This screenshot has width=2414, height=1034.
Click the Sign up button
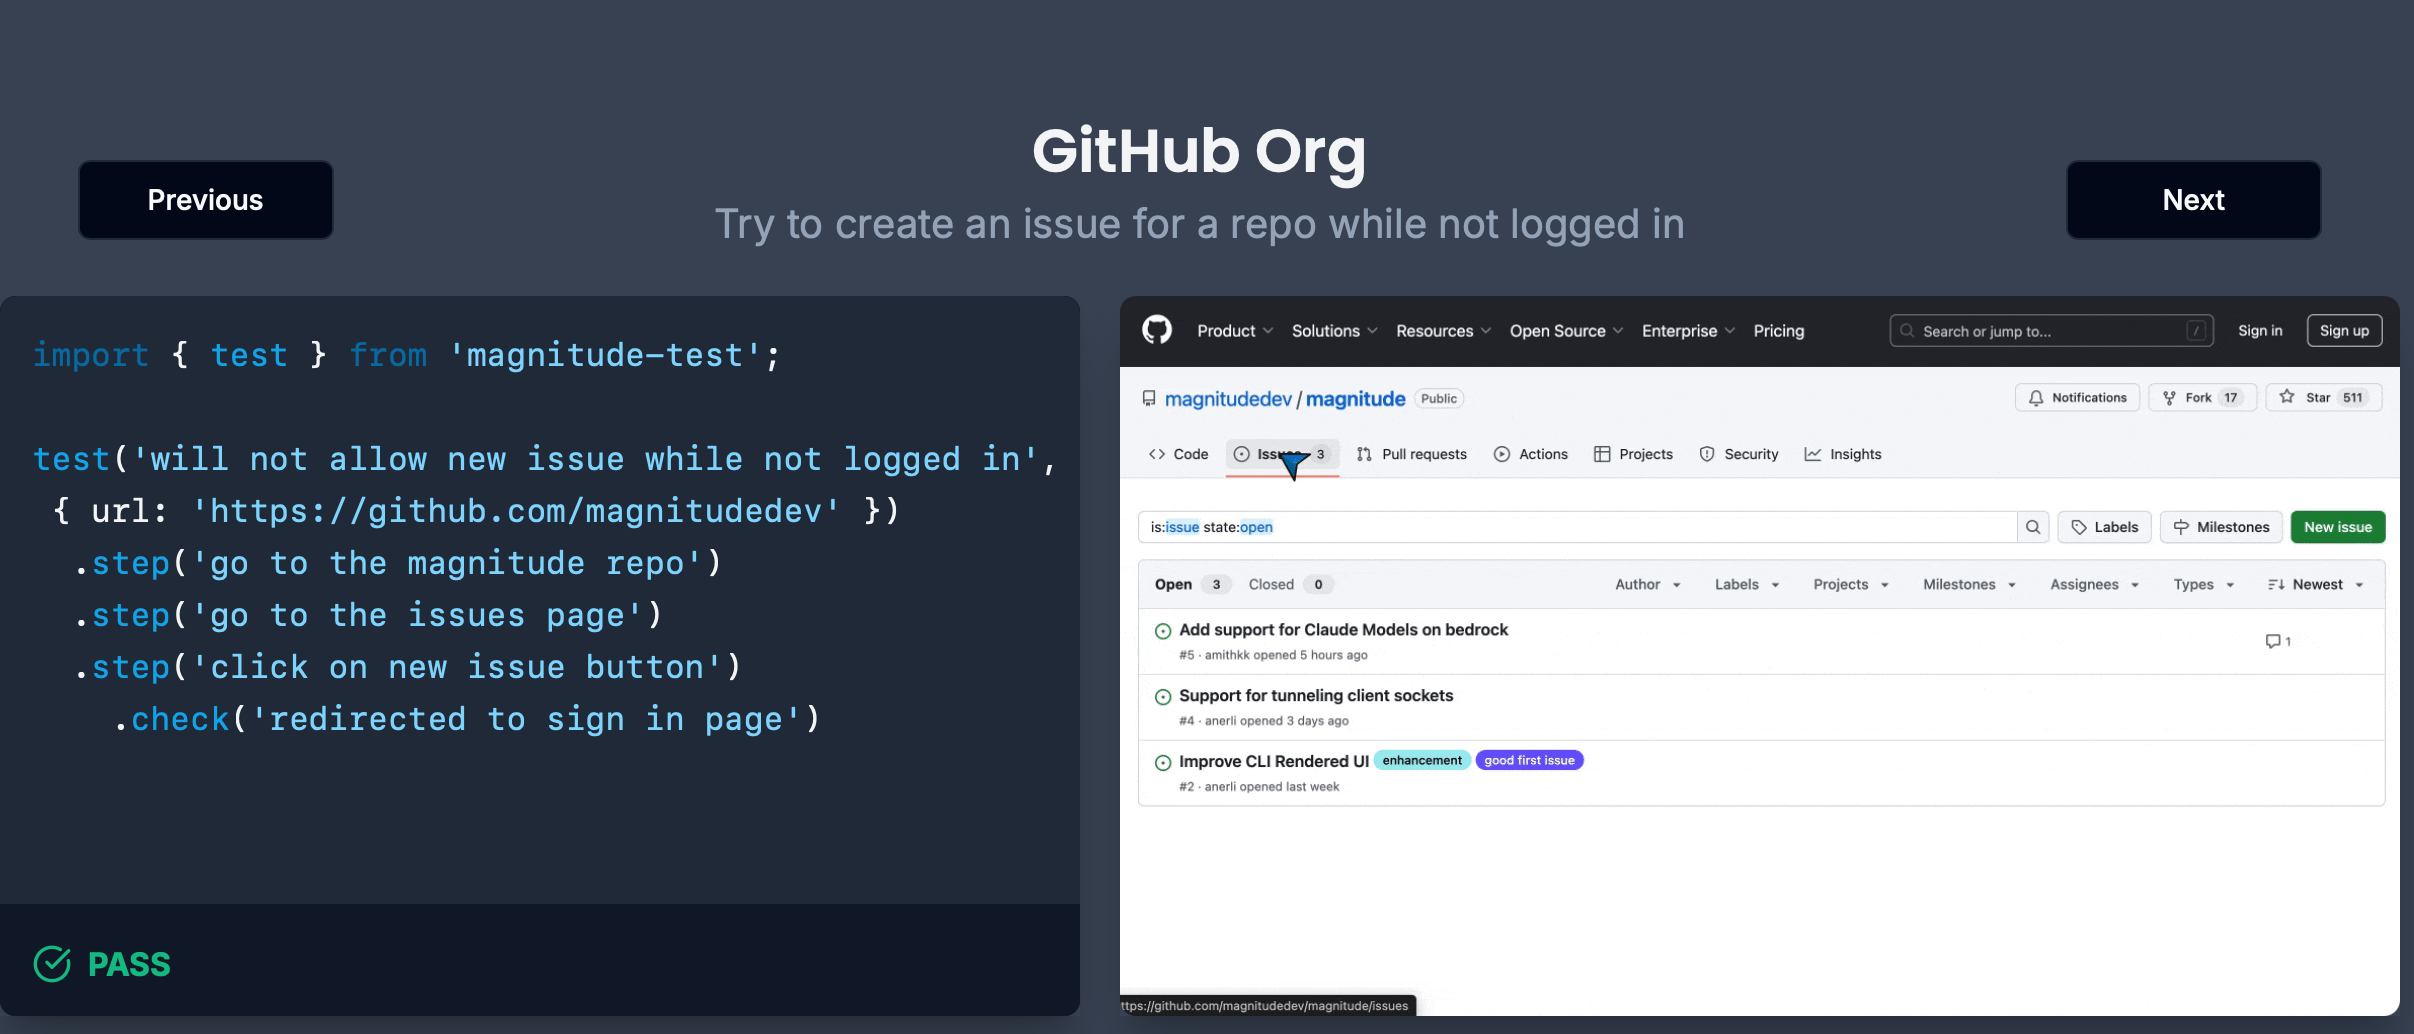click(2344, 331)
